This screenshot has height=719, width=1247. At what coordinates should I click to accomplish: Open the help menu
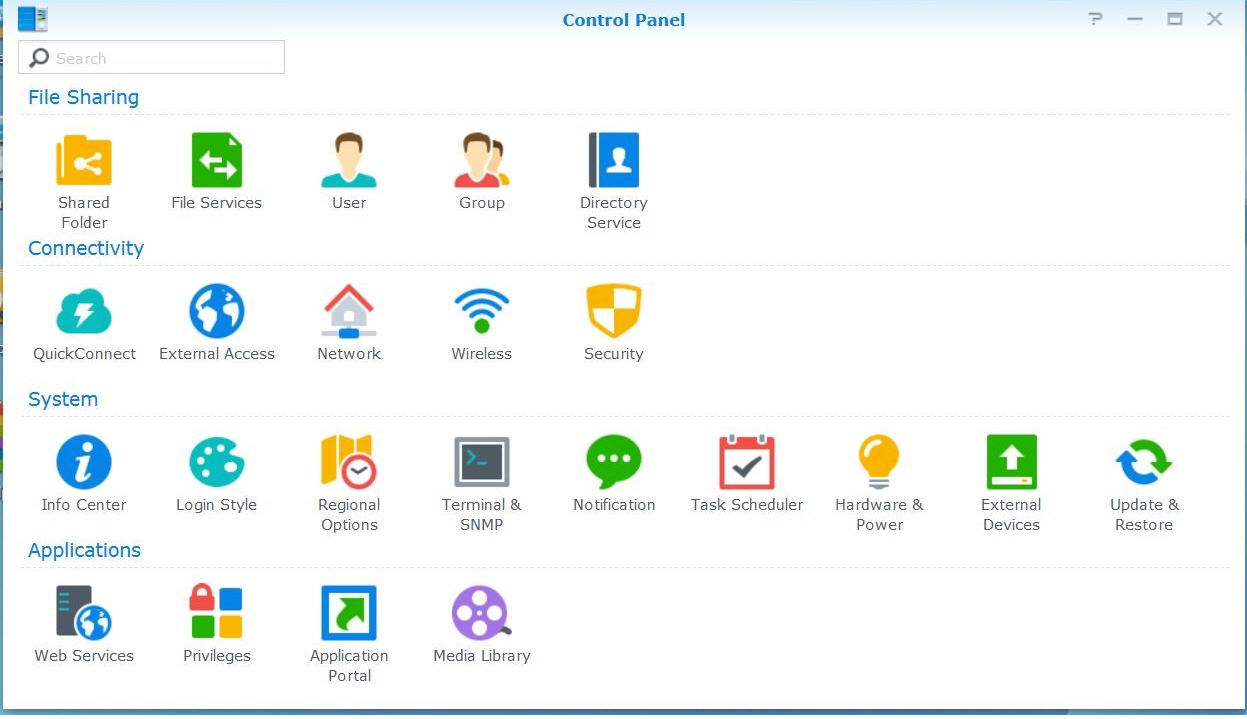coord(1095,19)
